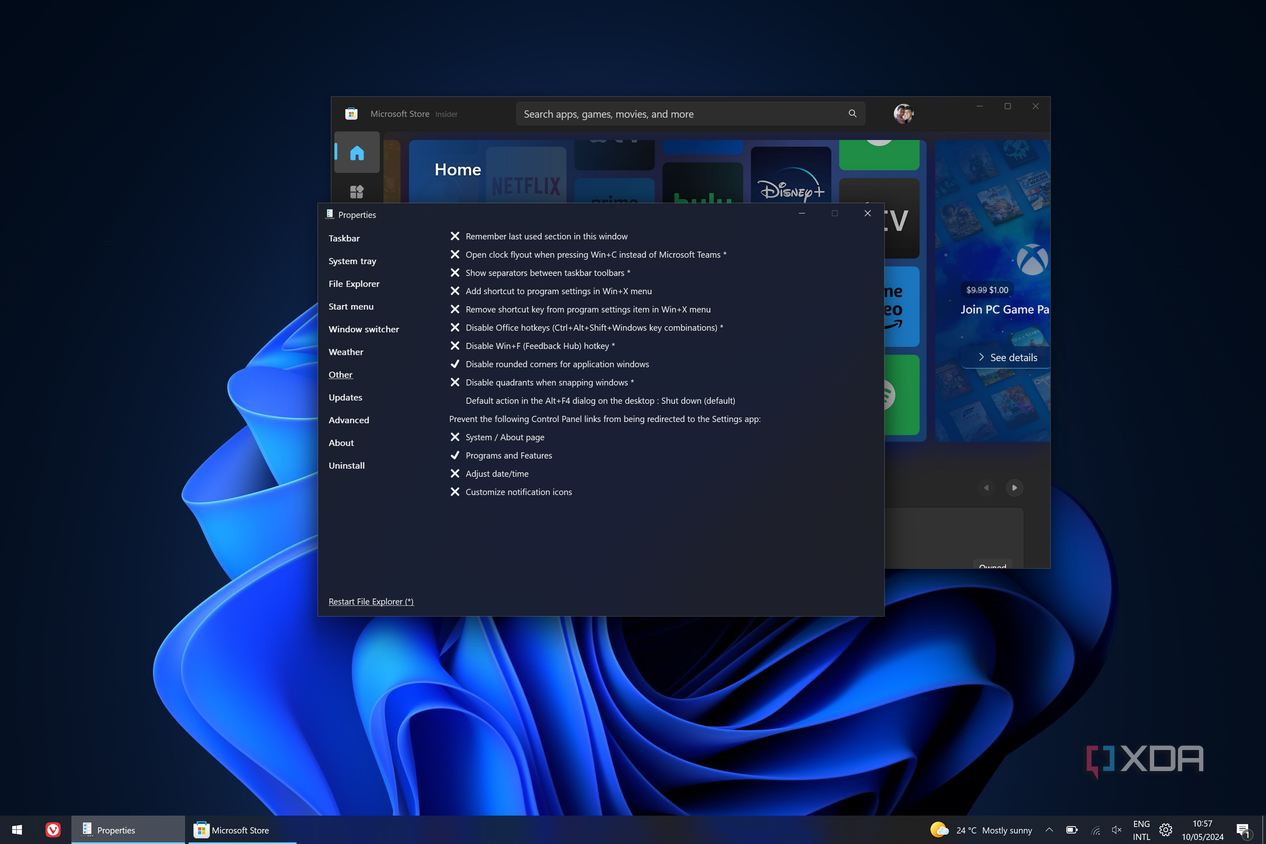Open the Advanced section
The image size is (1266, 844).
point(349,420)
